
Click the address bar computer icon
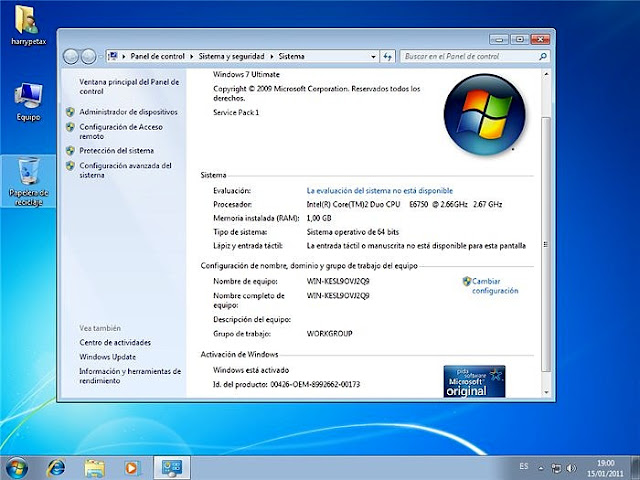click(x=113, y=56)
